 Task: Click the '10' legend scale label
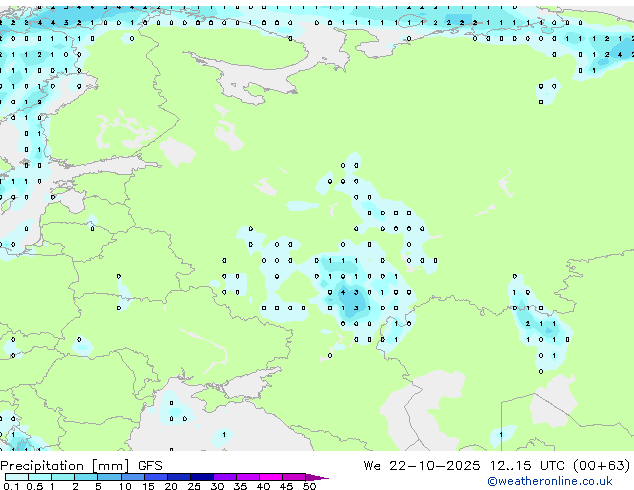(125, 486)
